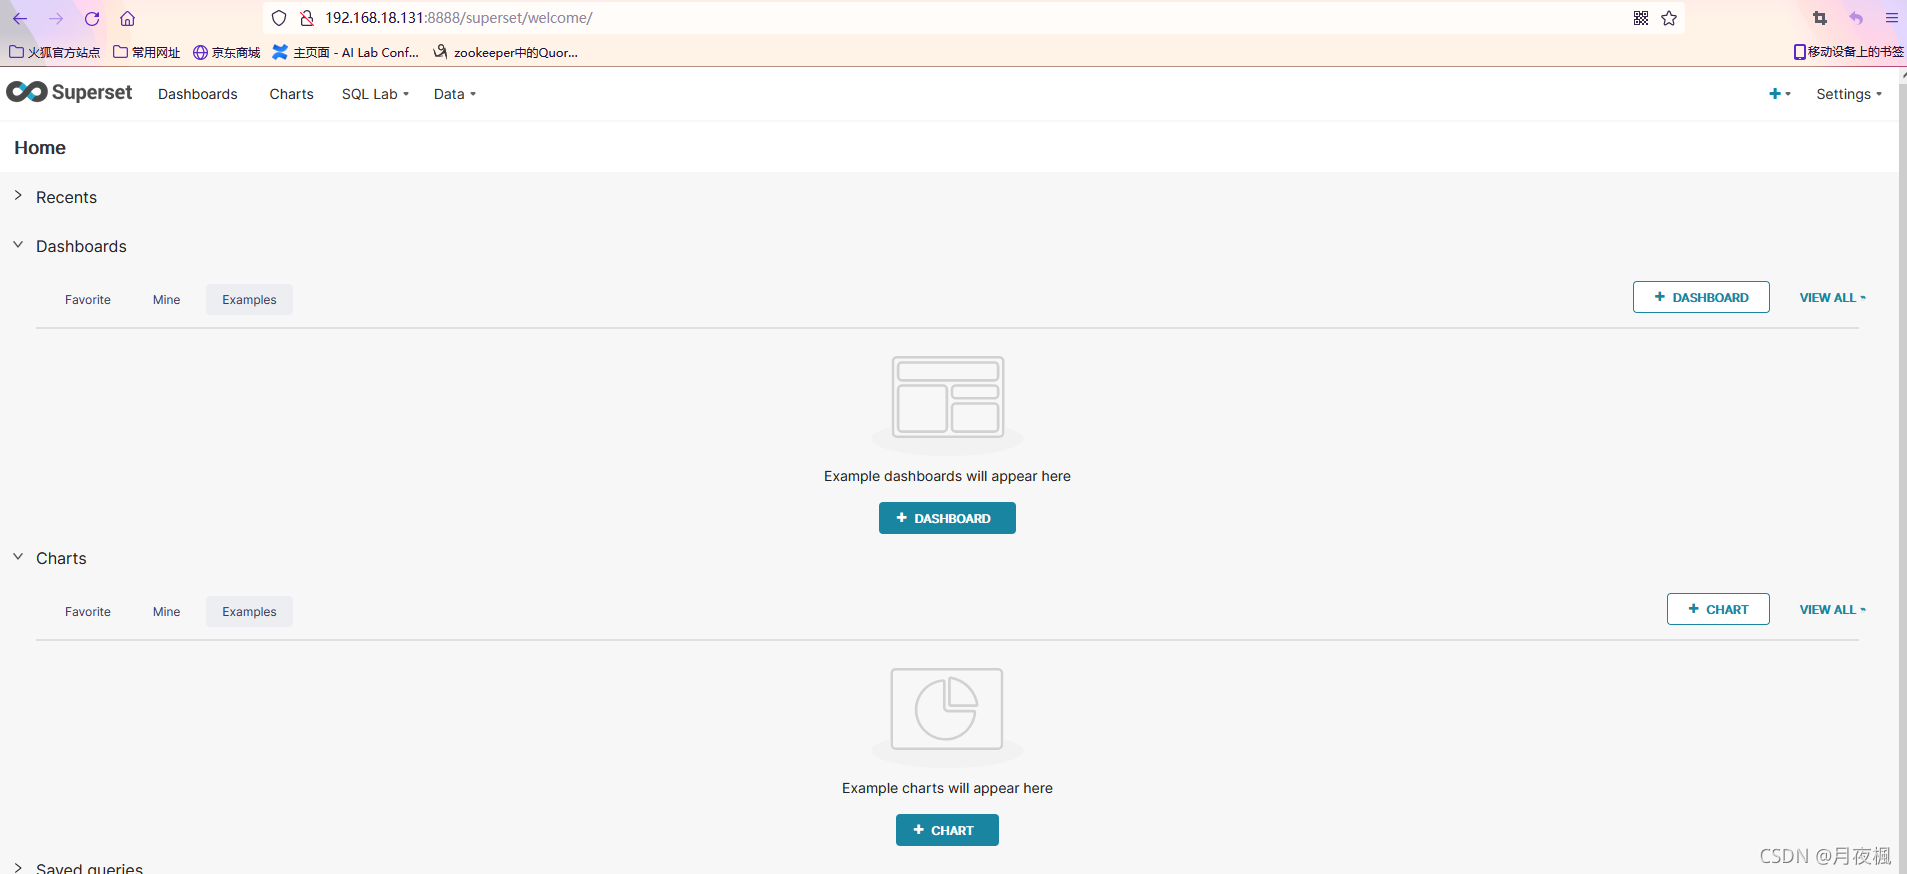
Task: Click the Superset logo
Action: [69, 92]
